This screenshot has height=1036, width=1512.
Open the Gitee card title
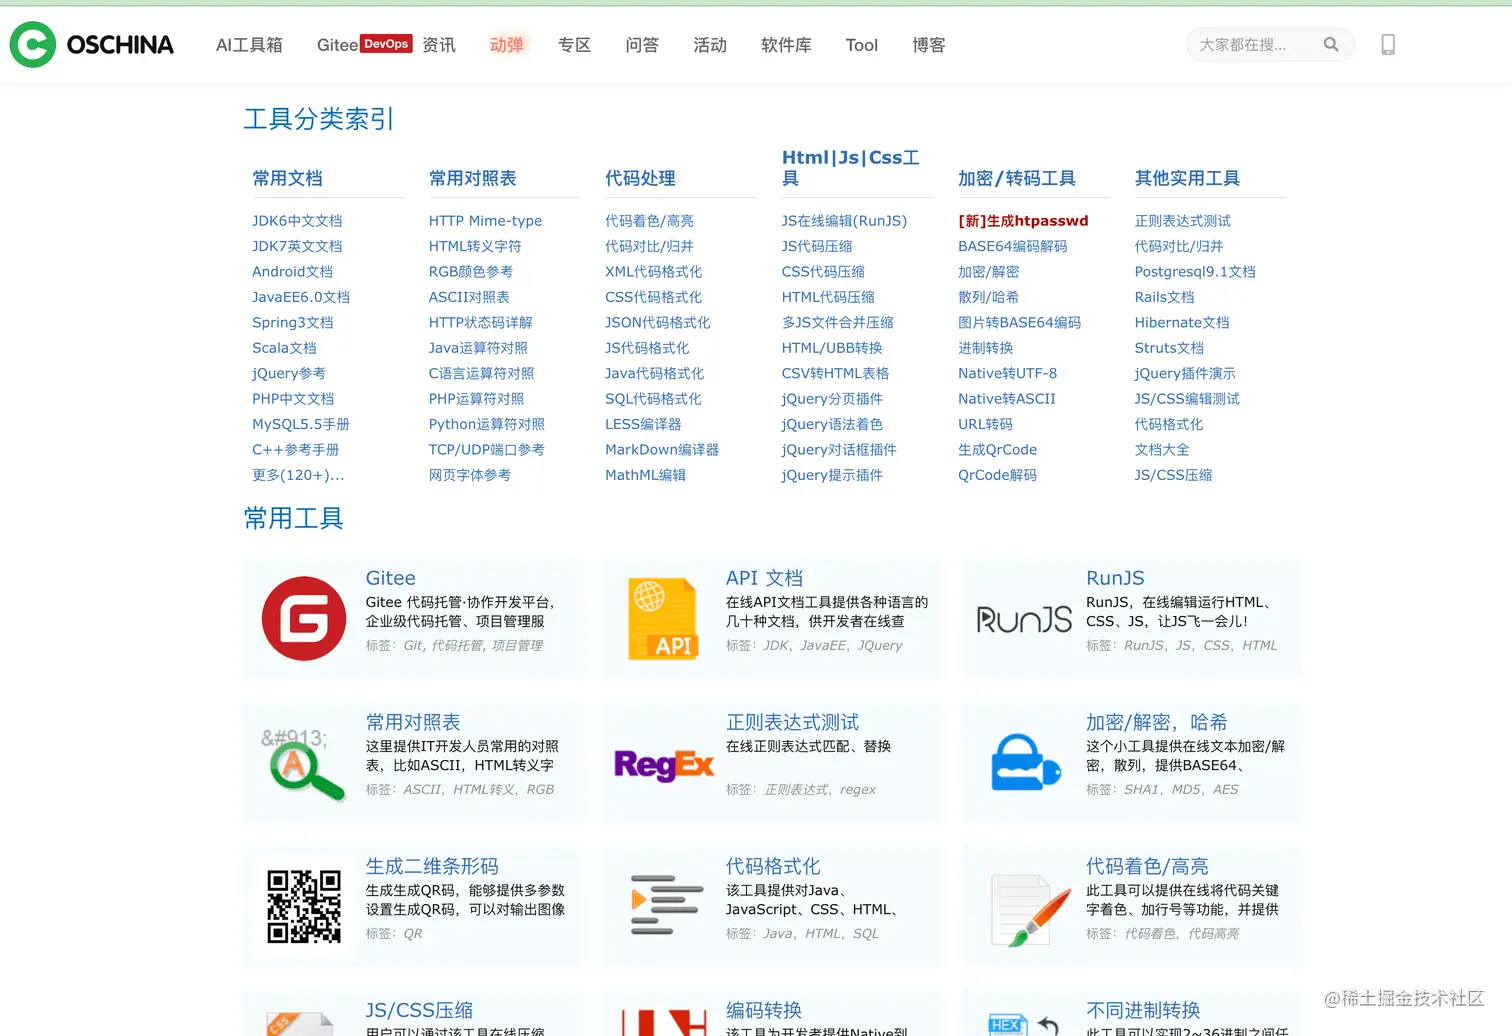(391, 578)
